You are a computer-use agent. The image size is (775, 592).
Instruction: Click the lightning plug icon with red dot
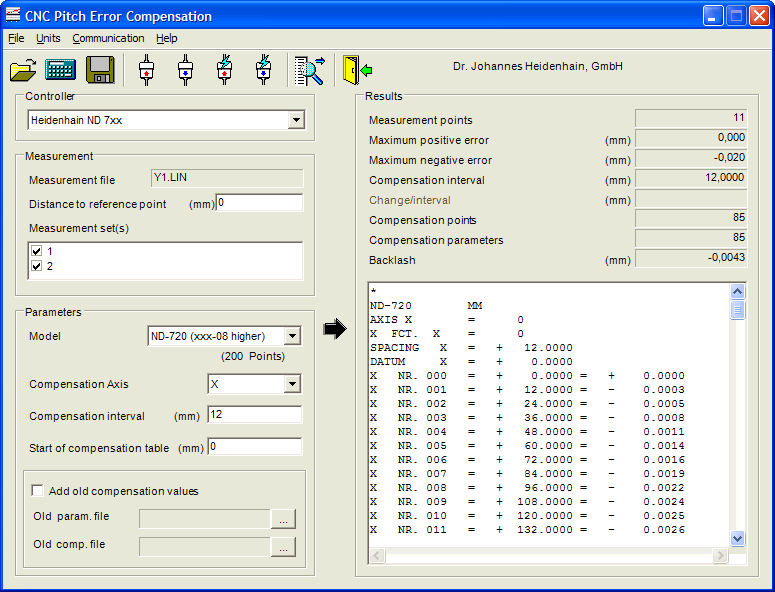tap(224, 70)
